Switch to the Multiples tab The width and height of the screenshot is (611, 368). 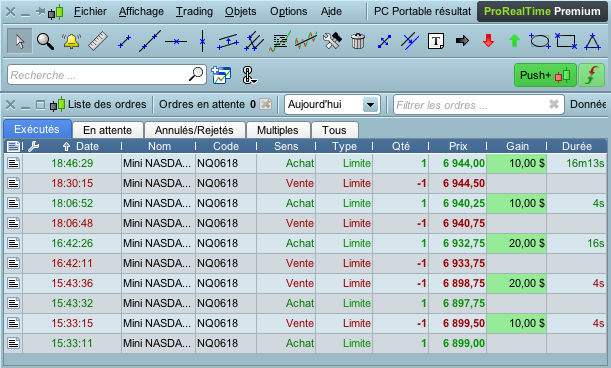click(277, 130)
